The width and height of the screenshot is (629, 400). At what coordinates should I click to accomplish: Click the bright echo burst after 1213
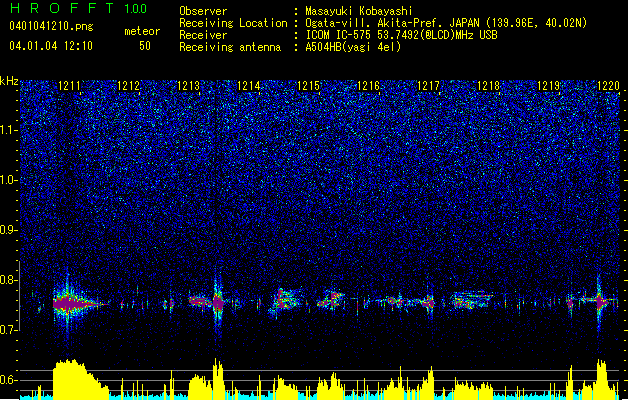click(x=218, y=302)
